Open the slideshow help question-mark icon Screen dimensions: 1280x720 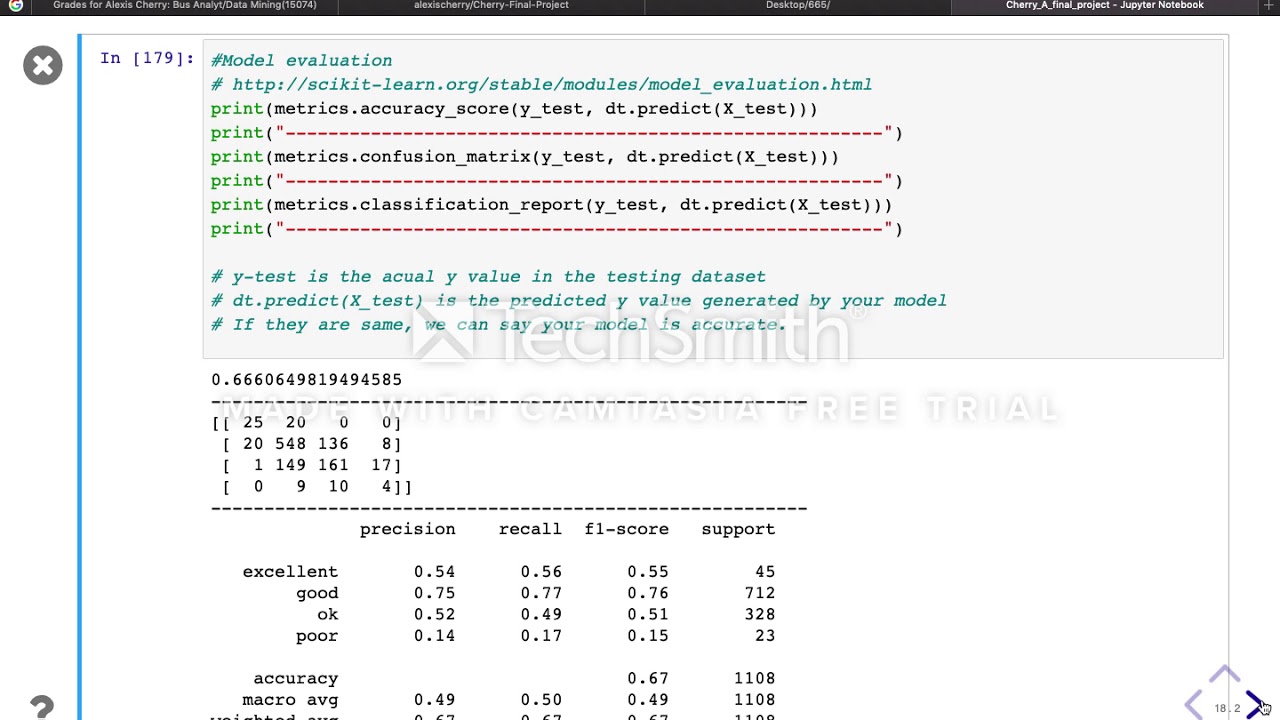[x=41, y=707]
